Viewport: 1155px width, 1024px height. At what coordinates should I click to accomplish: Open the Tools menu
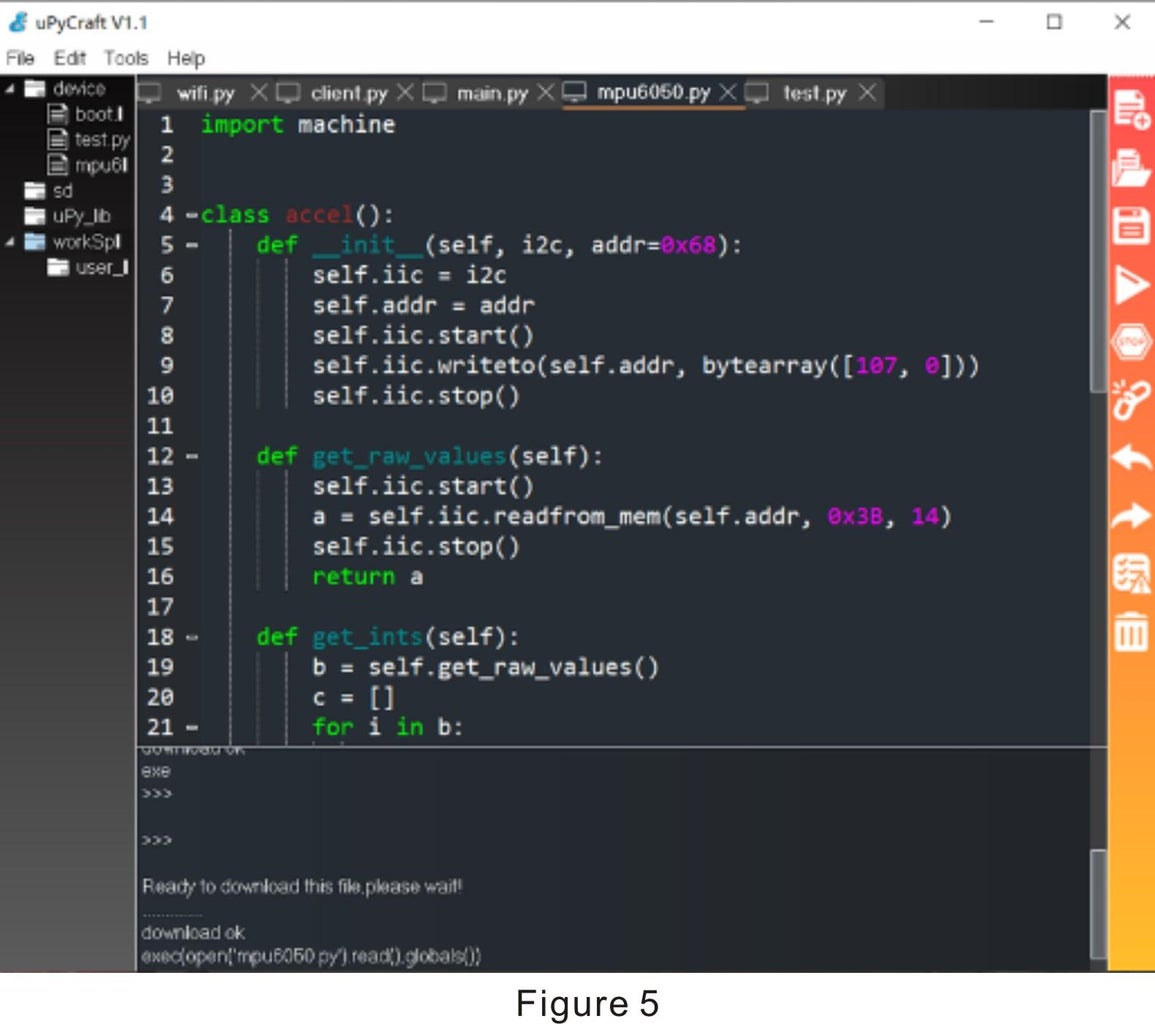[125, 58]
